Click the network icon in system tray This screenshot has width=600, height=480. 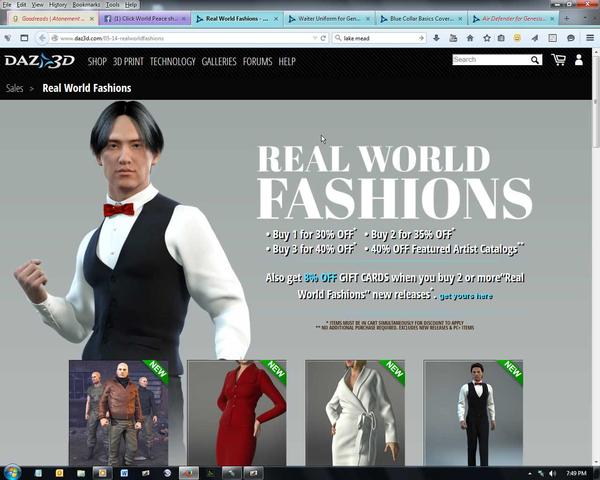[541, 473]
